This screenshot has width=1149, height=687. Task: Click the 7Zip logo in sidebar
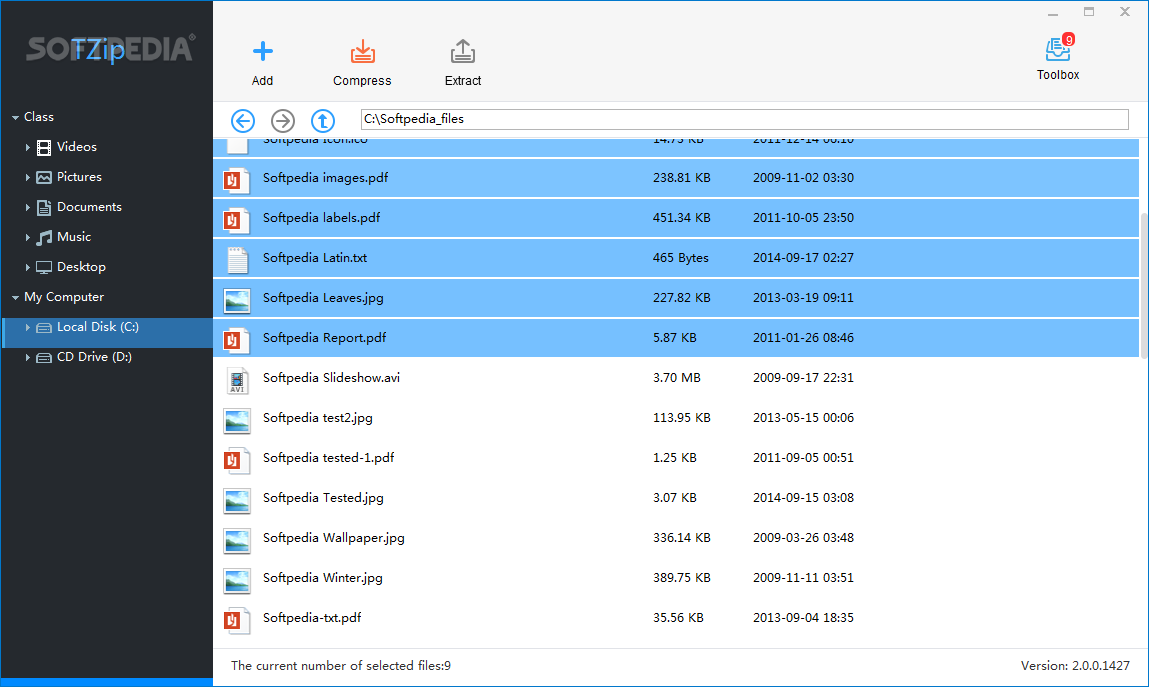point(98,51)
